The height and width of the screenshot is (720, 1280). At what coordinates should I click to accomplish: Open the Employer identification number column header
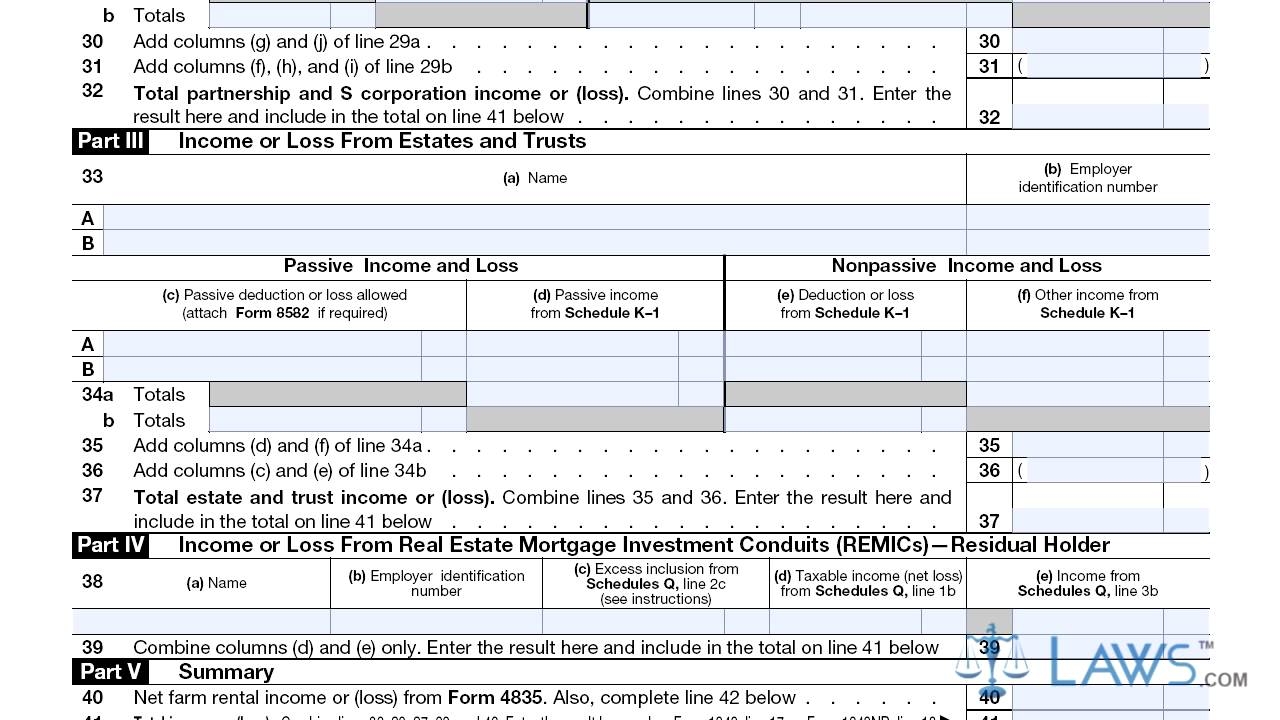(x=1087, y=178)
